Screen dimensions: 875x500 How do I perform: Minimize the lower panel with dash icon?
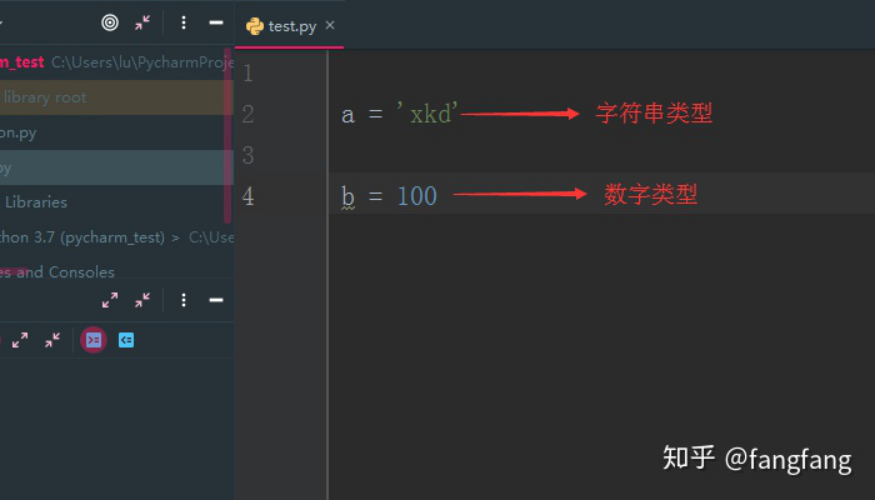[x=215, y=300]
